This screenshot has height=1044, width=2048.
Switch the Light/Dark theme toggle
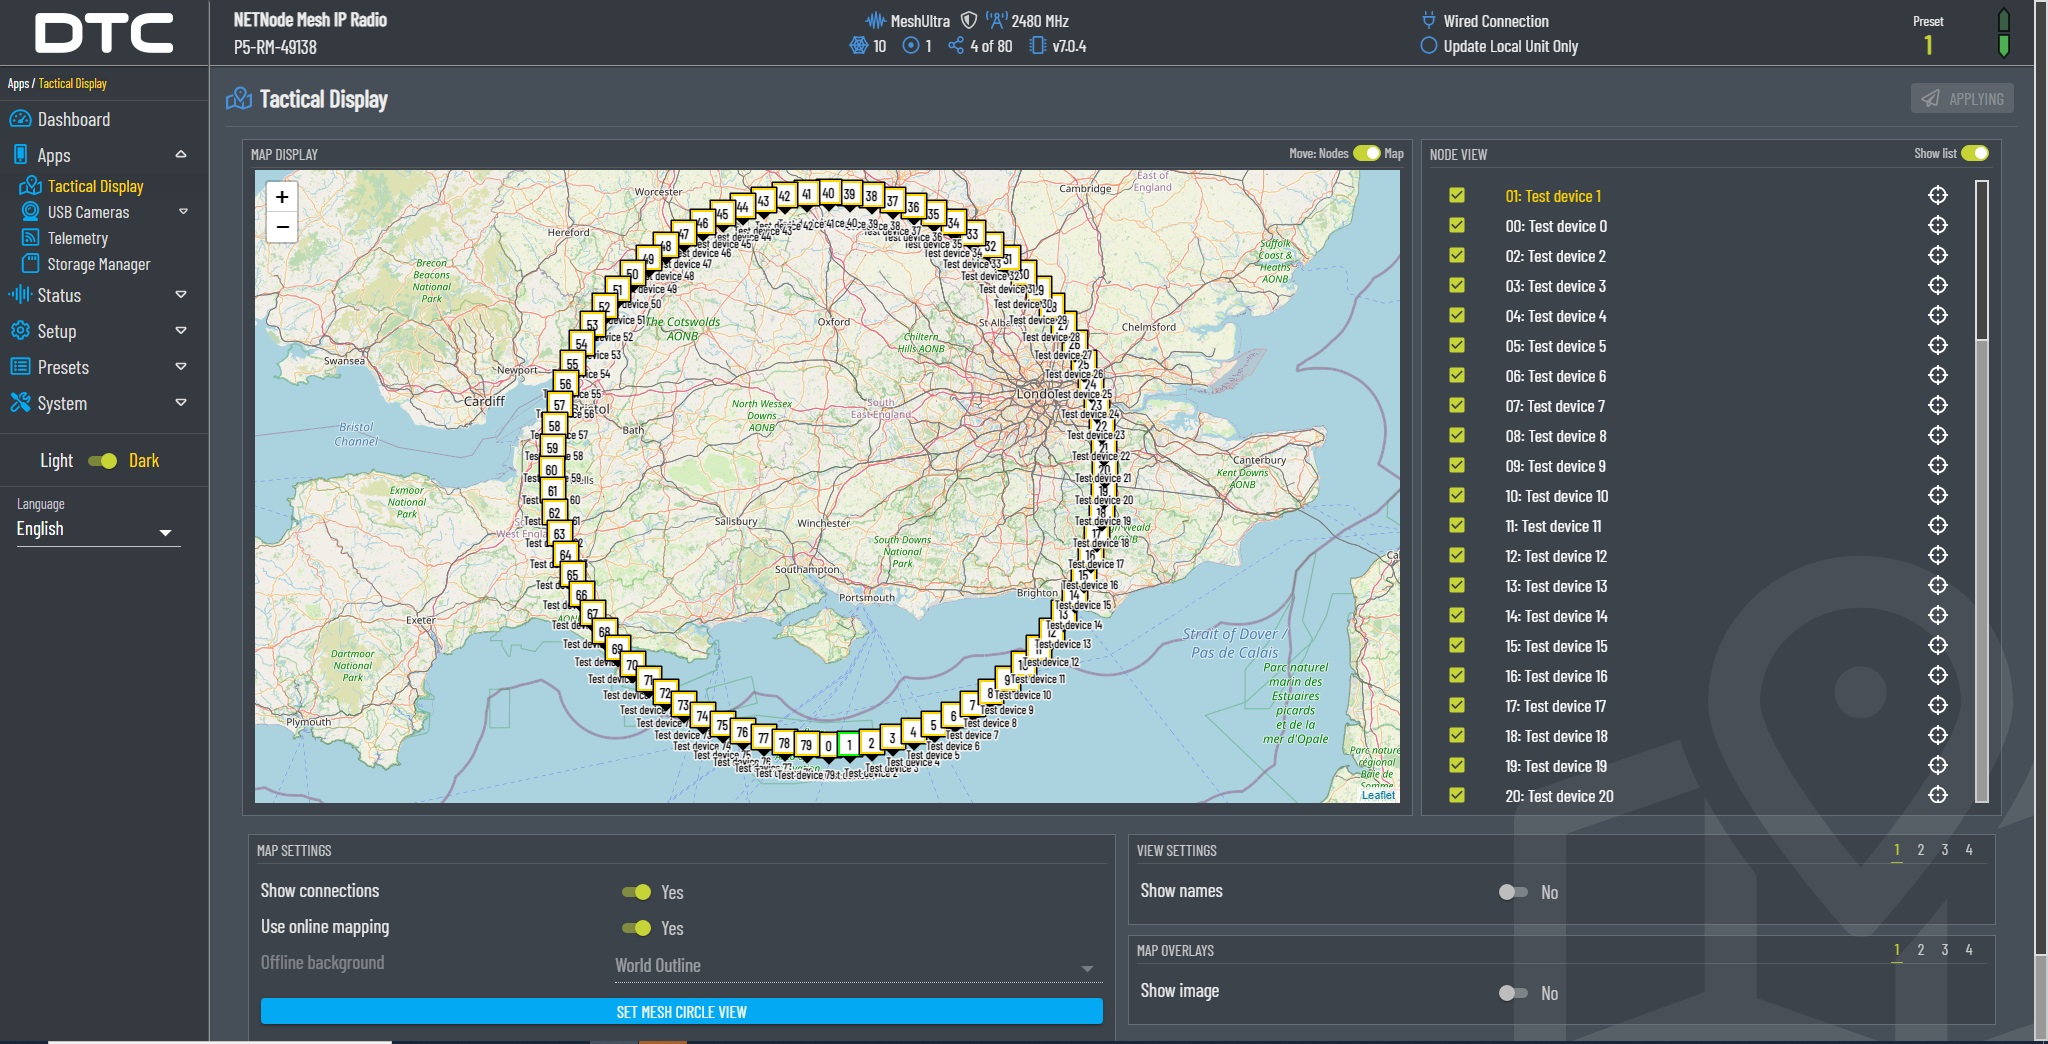point(102,461)
